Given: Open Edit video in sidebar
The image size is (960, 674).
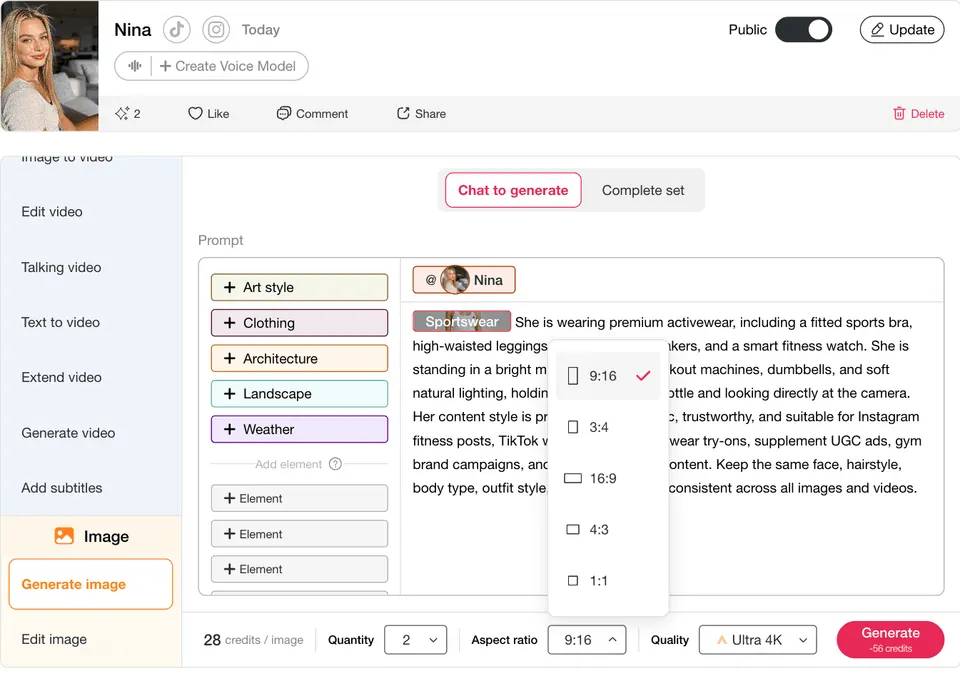Looking at the screenshot, I should 52,212.
